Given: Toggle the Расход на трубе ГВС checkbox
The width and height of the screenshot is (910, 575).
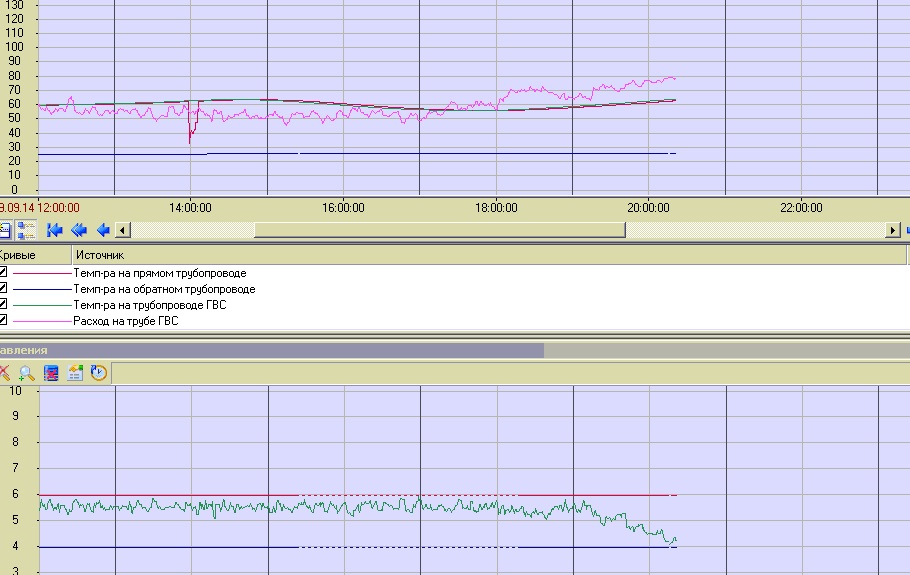Looking at the screenshot, I should click(3, 321).
